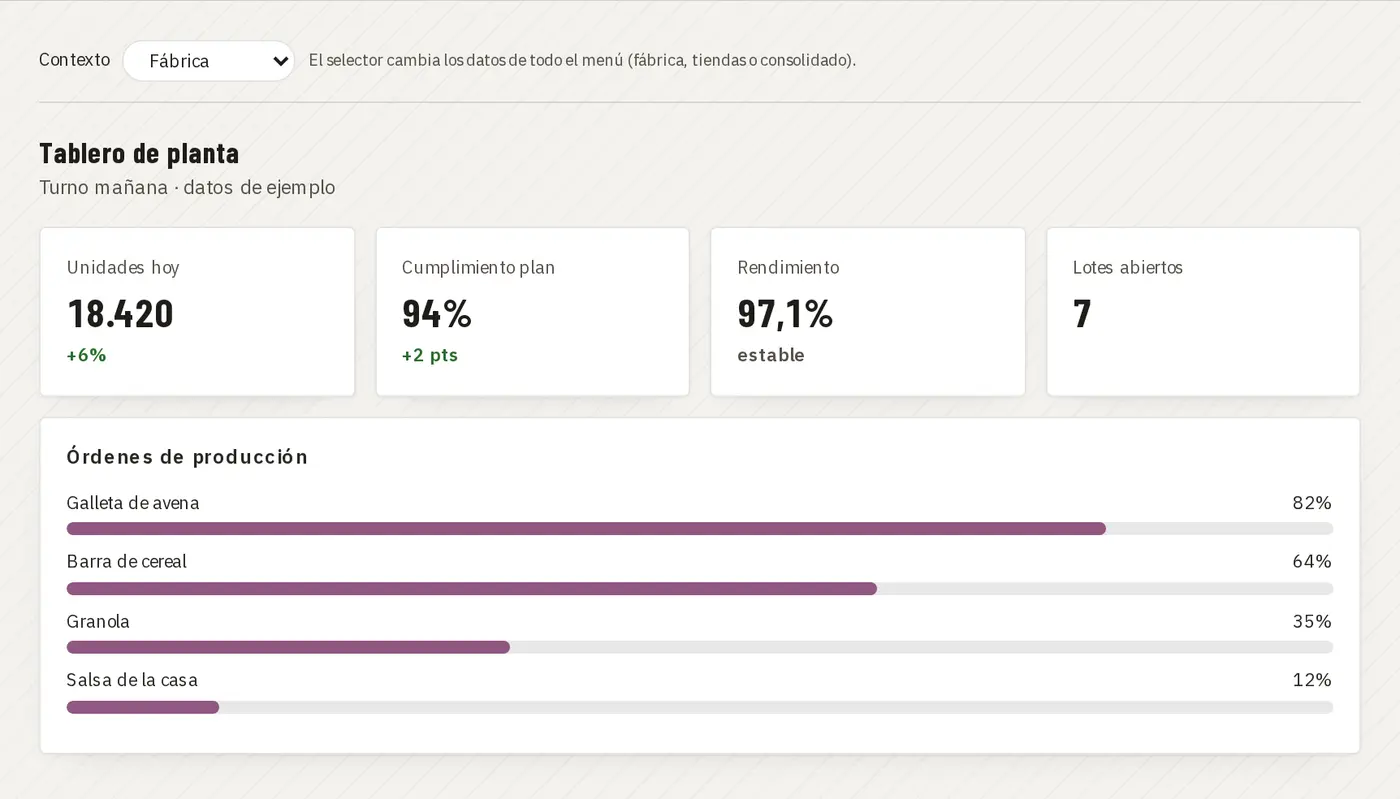Click the Granola order label
Viewport: 1400px width, 799px height.
98,621
